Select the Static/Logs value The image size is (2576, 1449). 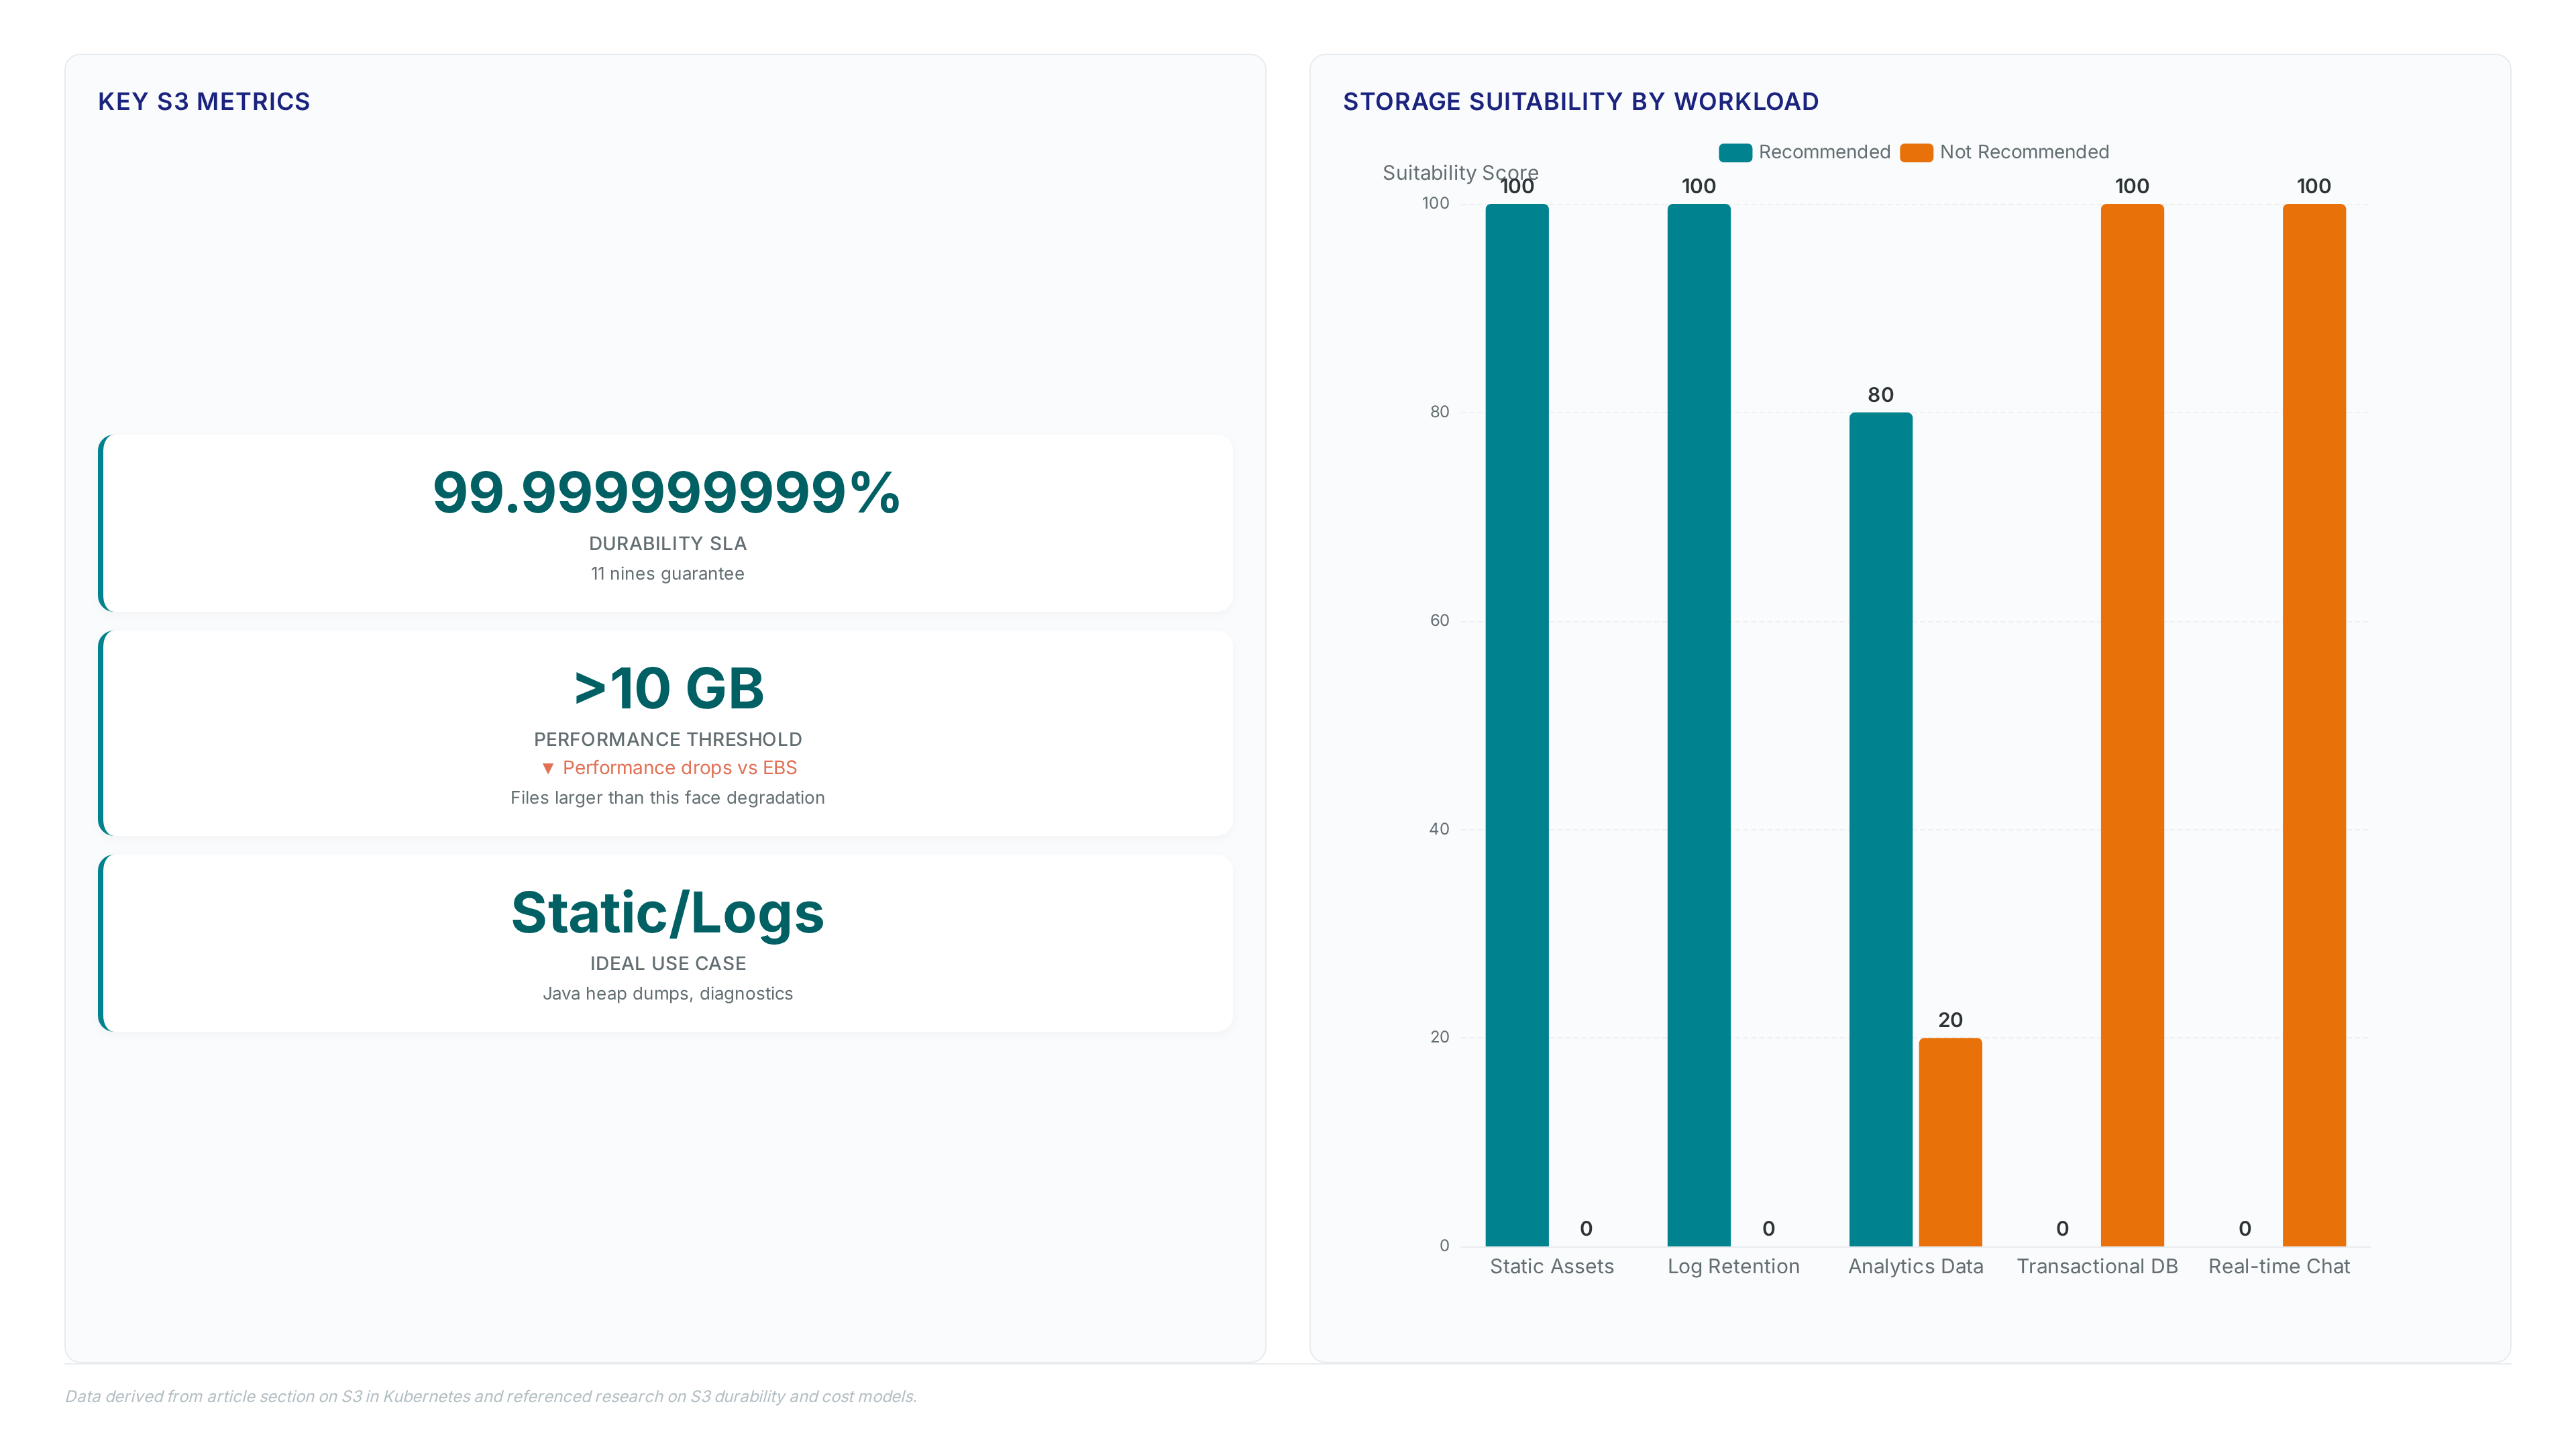(667, 912)
